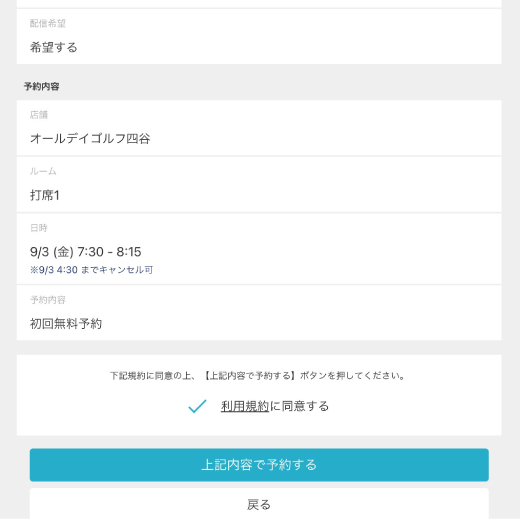This screenshot has height=520, width=520.
Task: Click the instruction text about agreeing to terms
Action: 258,376
